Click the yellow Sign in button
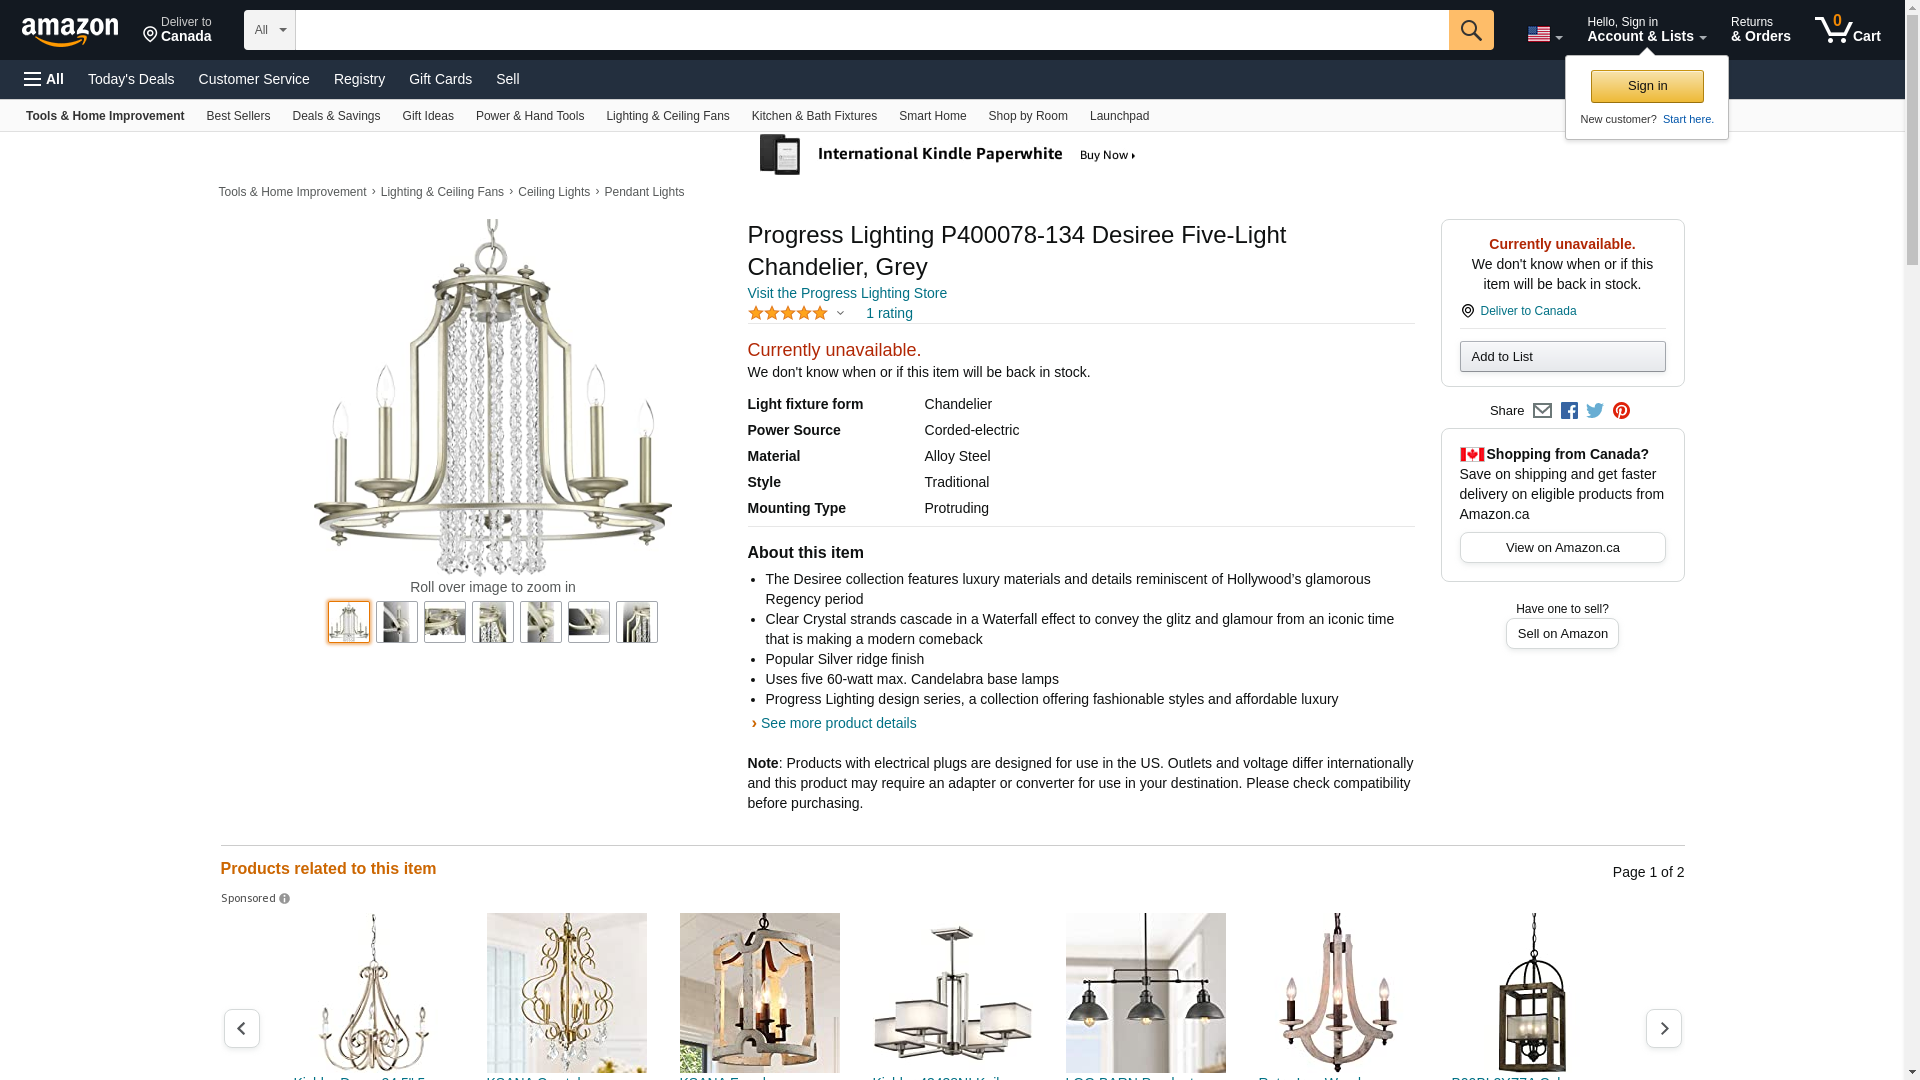1920x1080 pixels. [x=1646, y=86]
